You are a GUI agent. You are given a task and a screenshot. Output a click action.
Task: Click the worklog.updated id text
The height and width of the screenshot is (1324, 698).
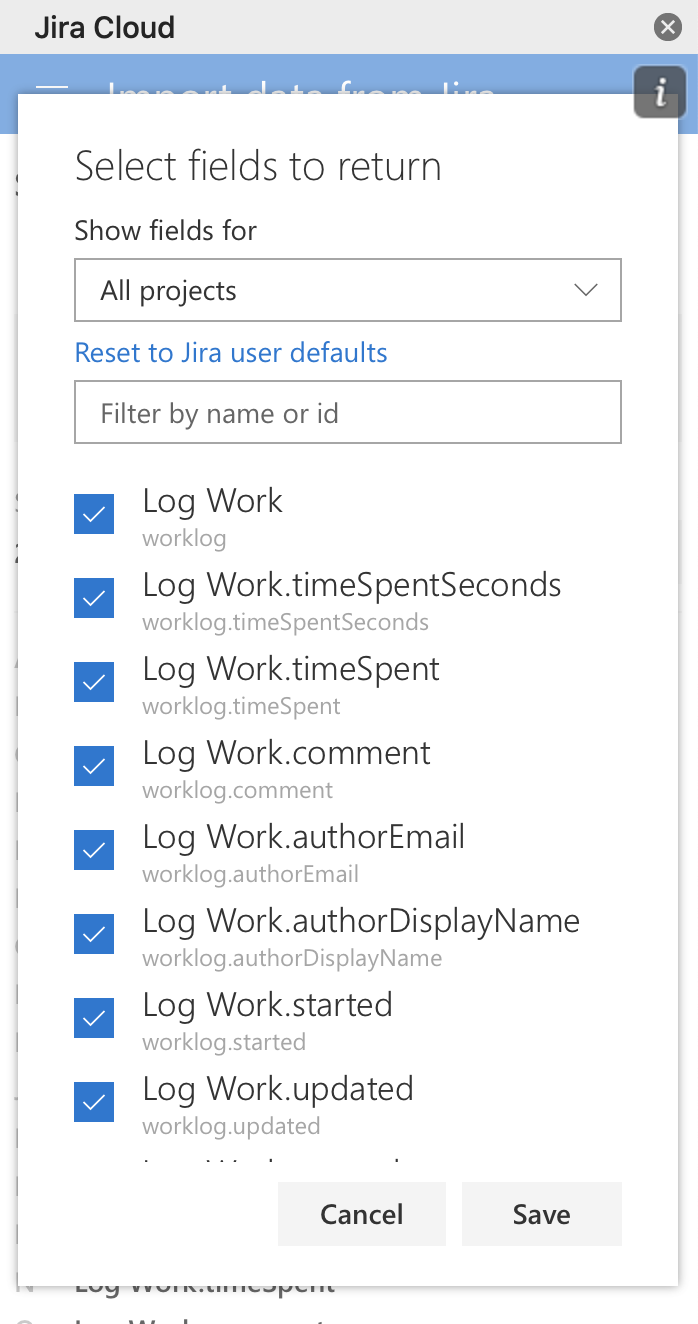[x=231, y=1127]
